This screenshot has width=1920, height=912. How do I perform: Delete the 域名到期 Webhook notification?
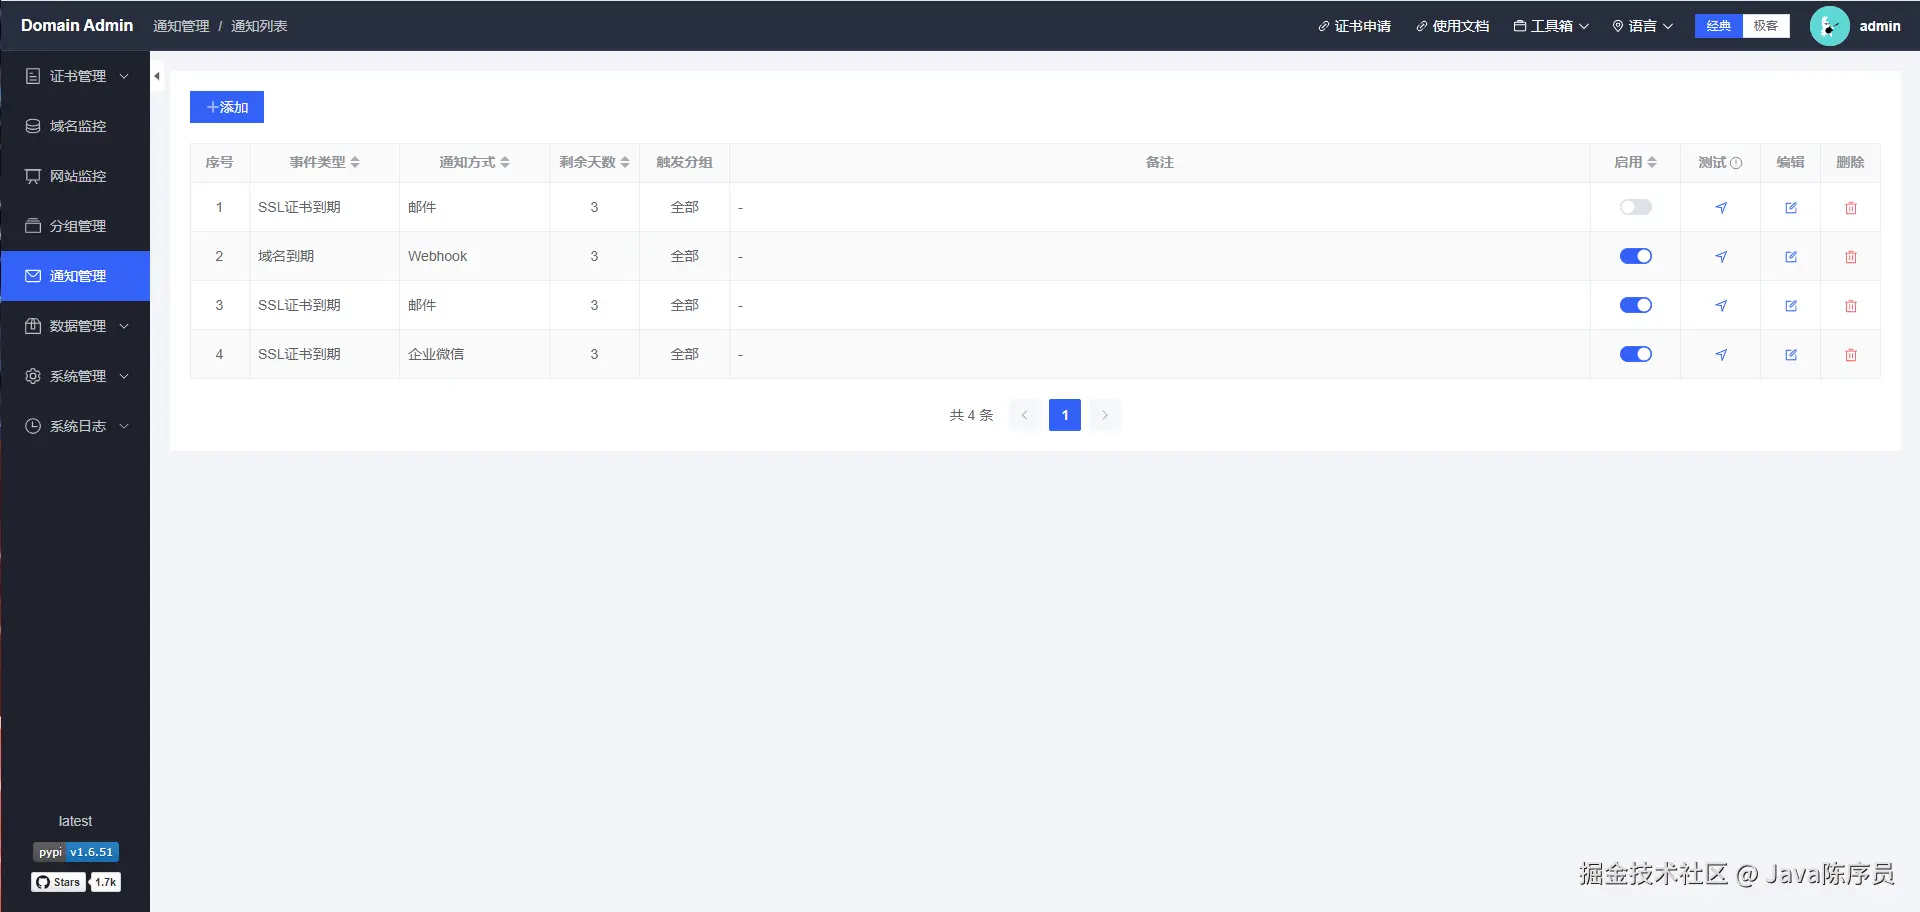(1851, 257)
